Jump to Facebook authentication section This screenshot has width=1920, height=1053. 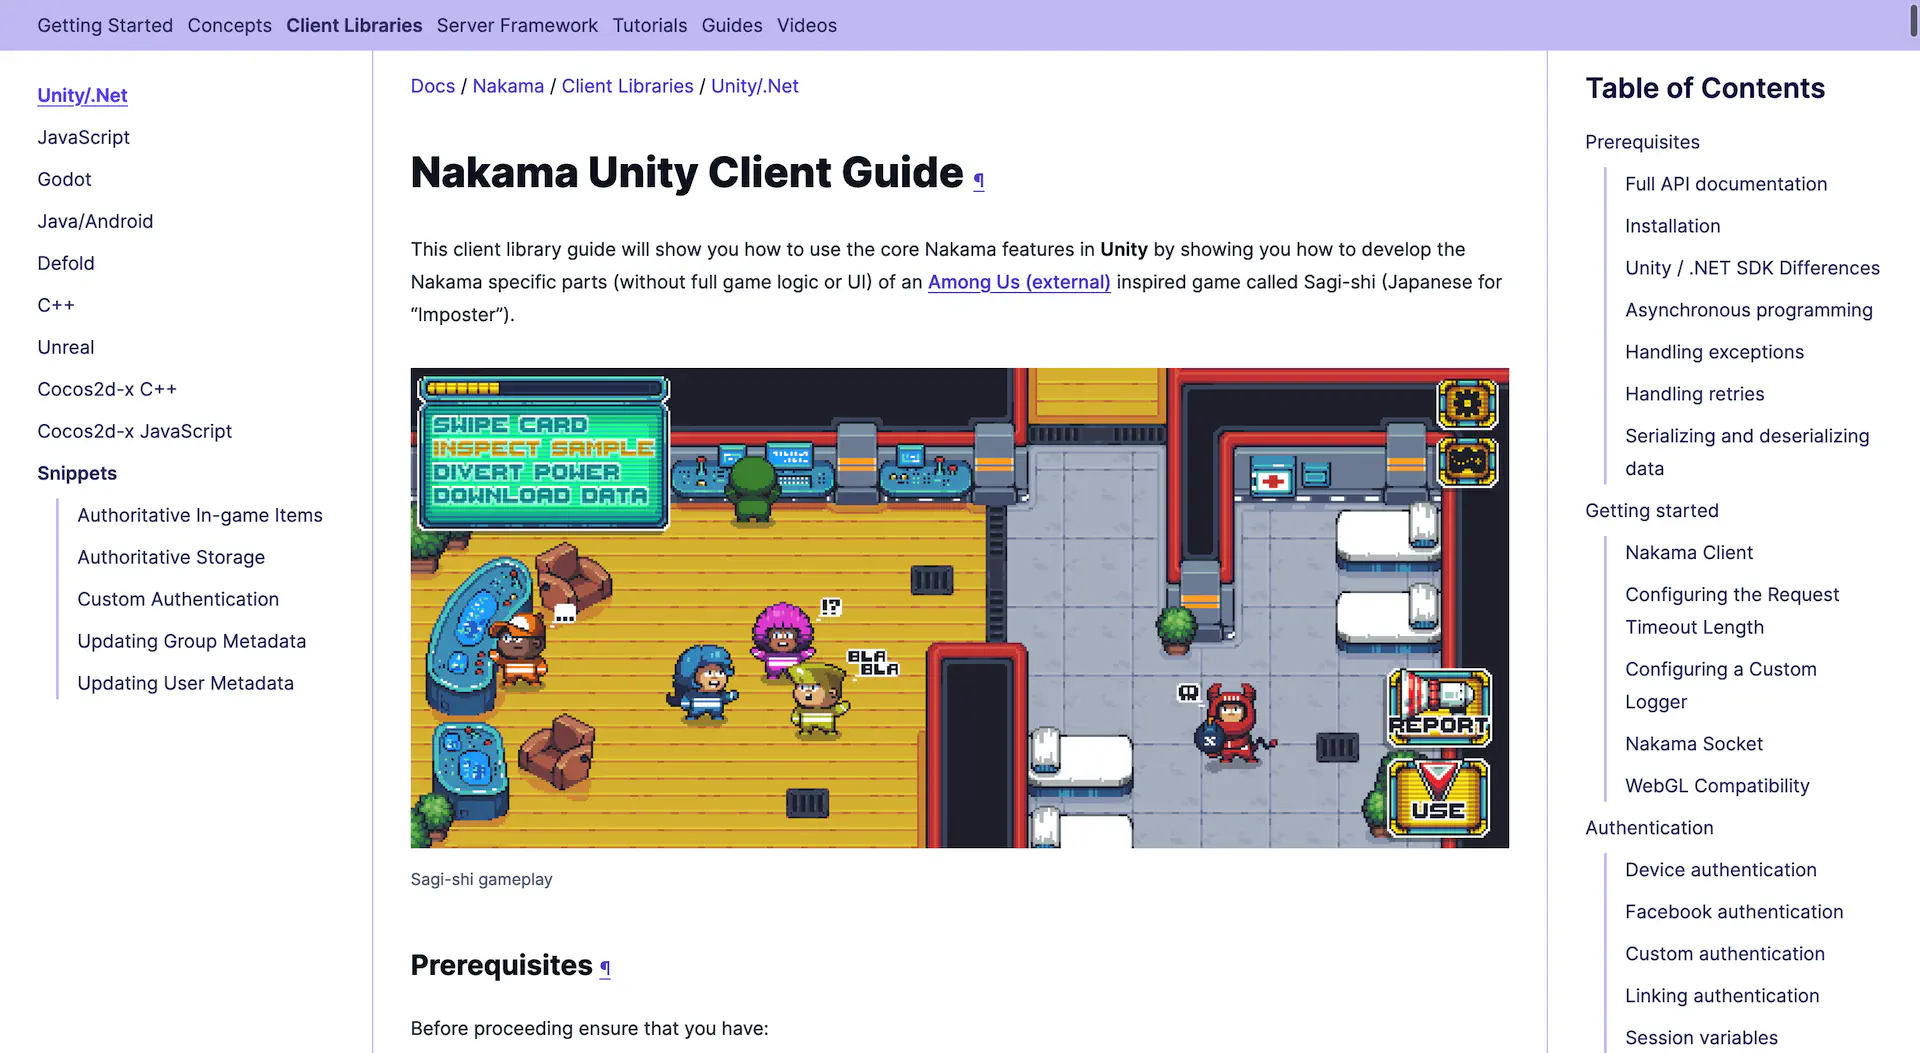1734,911
